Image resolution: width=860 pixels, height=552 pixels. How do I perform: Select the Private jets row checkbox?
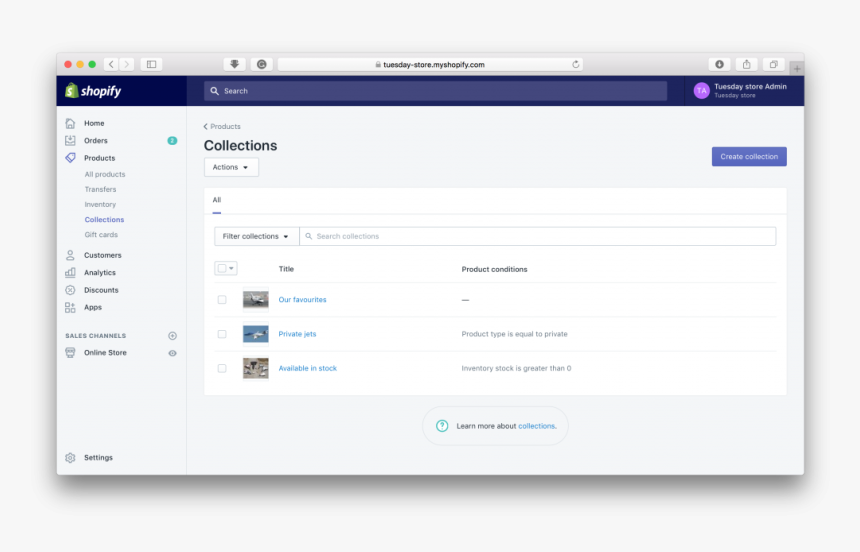tap(222, 334)
